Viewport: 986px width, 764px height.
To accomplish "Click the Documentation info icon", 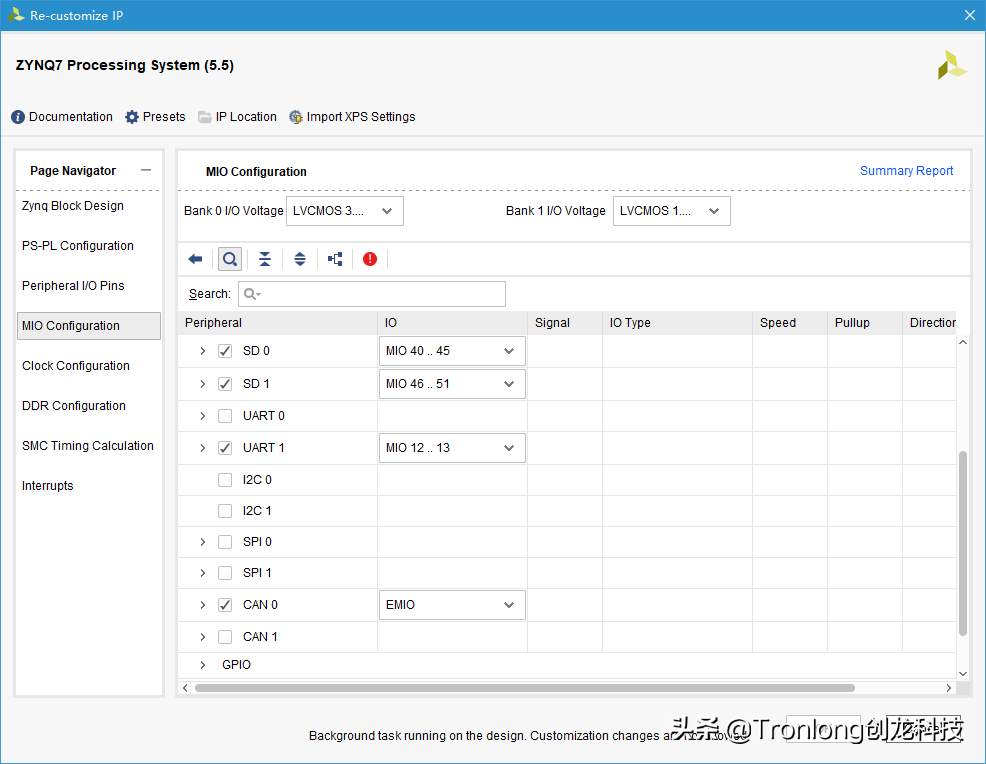I will coord(18,117).
